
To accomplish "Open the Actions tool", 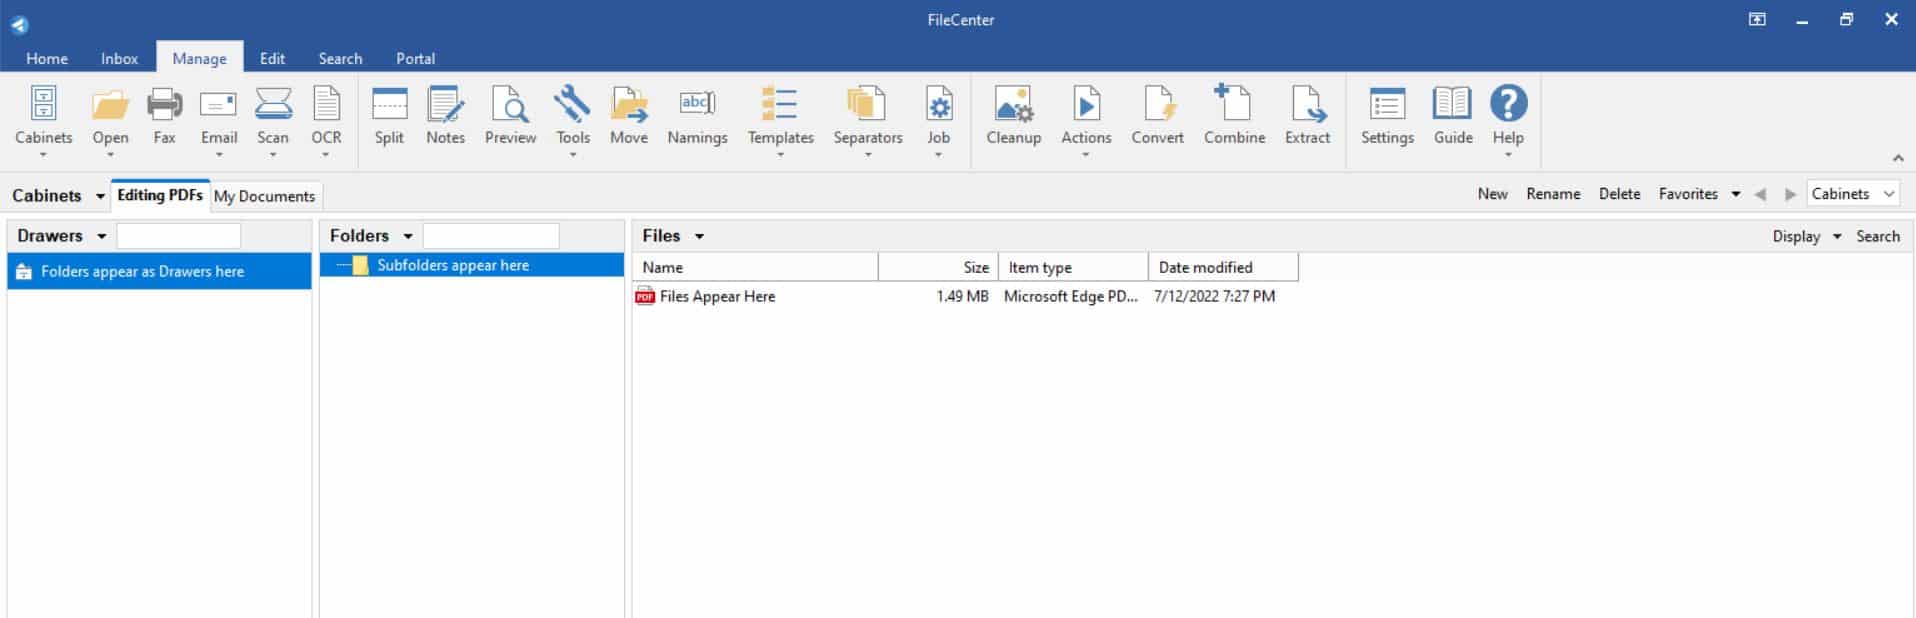I will point(1086,104).
